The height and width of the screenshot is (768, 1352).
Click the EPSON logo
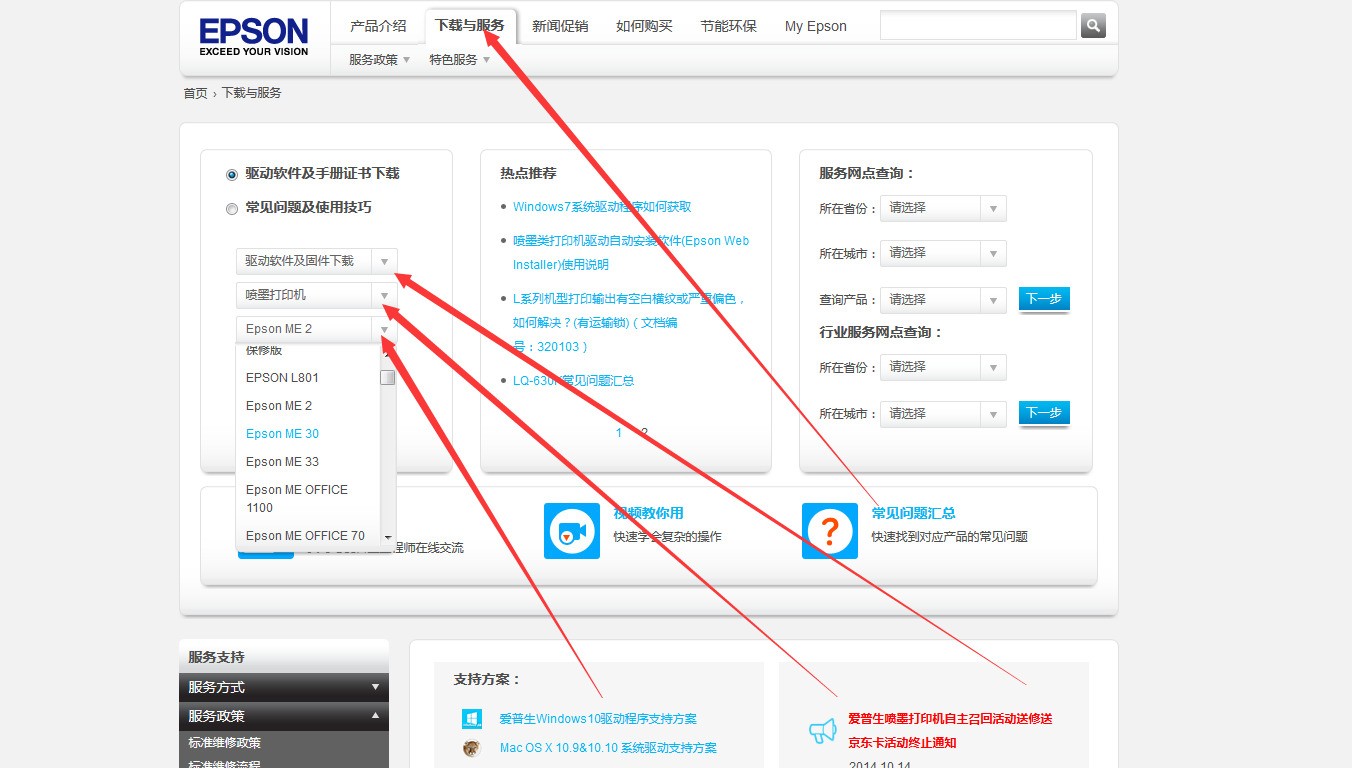(x=254, y=38)
